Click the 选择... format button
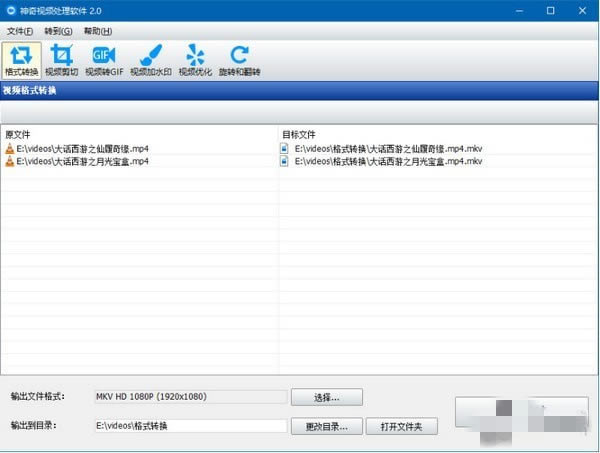Viewport: 600px width, 453px height. point(327,397)
